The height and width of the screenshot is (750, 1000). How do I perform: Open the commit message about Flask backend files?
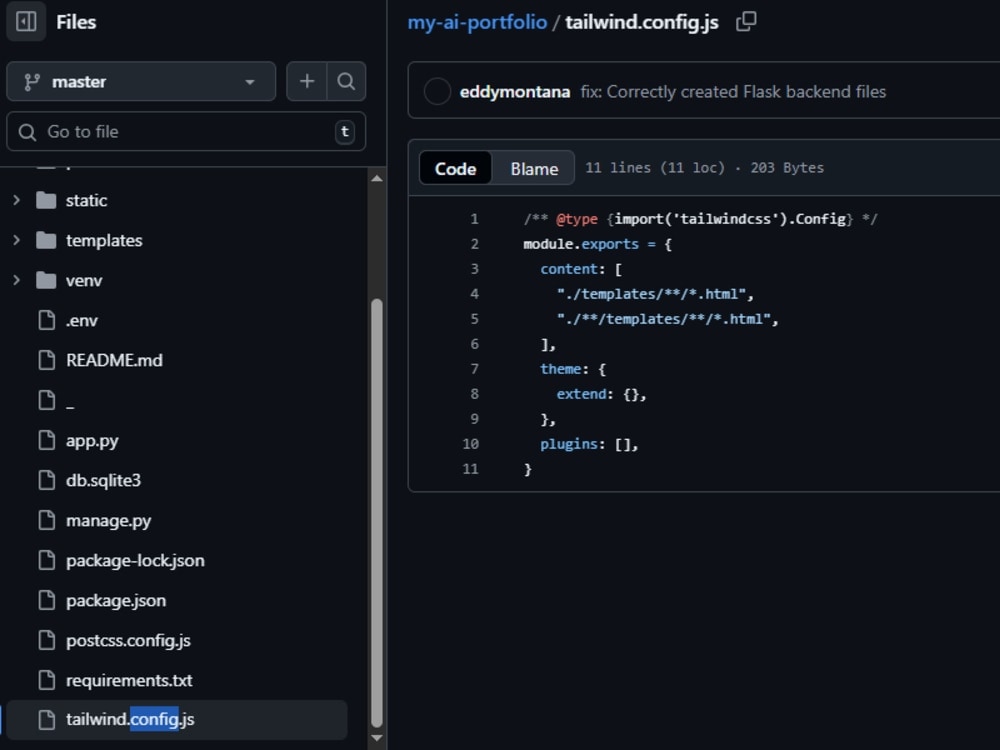[733, 92]
